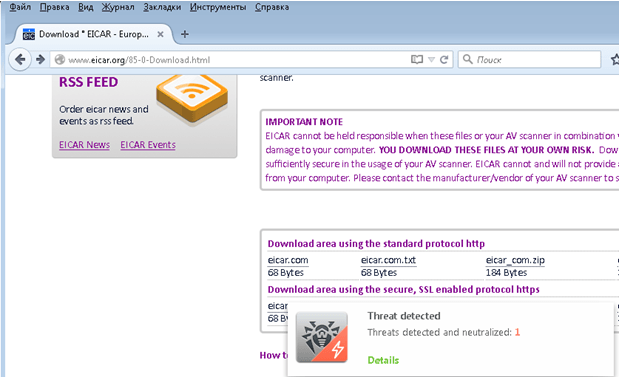Open the Вид menu
The height and width of the screenshot is (377, 619).
(86, 7)
